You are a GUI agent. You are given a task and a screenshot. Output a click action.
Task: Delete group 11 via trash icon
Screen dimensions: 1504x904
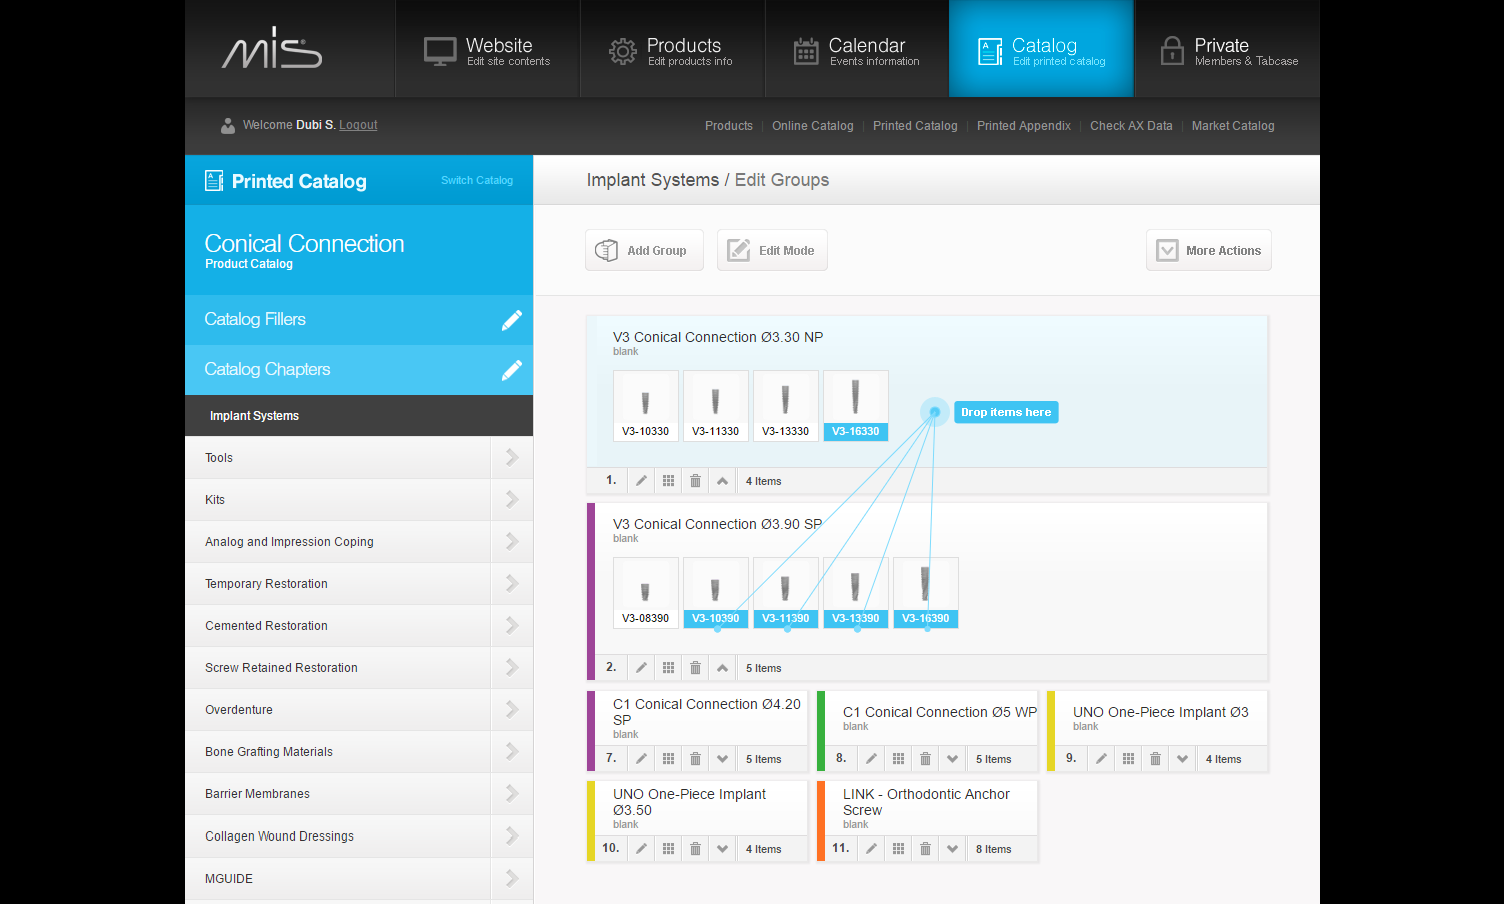point(926,849)
